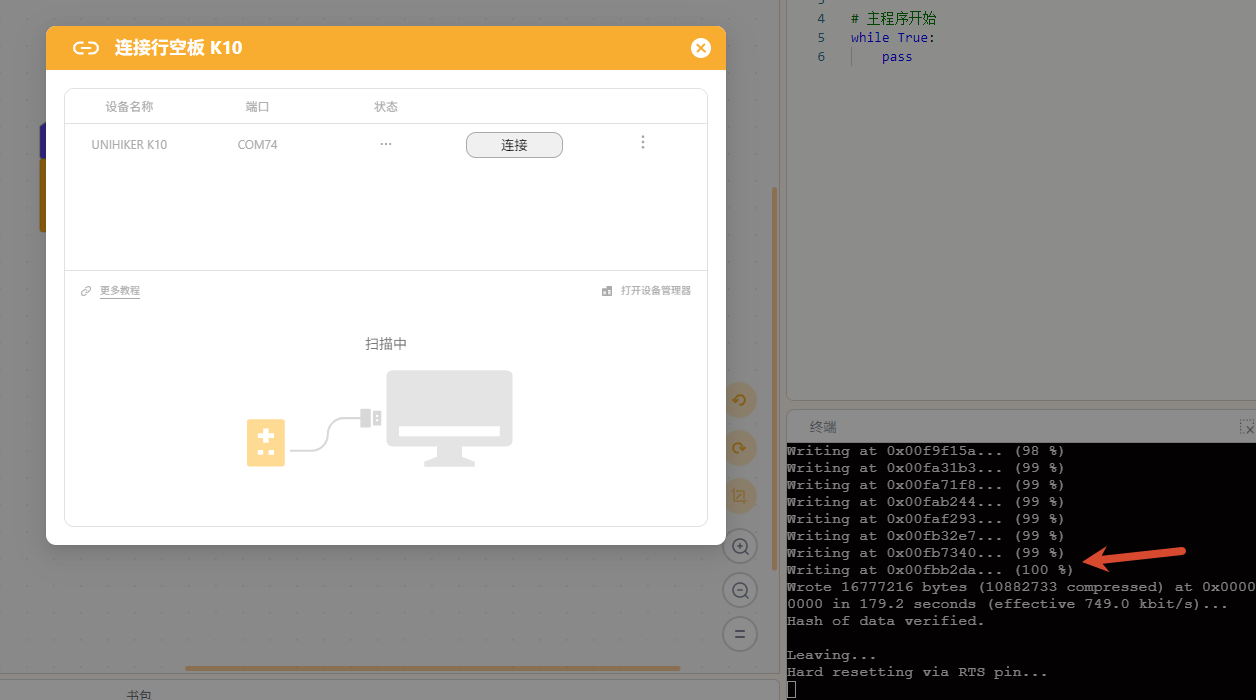Click the 'pass' statement in the code editor

pyautogui.click(x=897, y=57)
